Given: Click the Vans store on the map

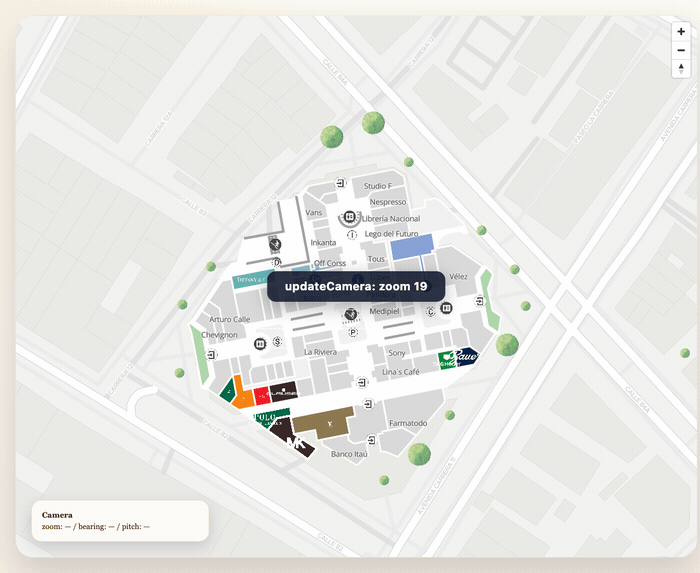Looking at the screenshot, I should click(x=314, y=212).
